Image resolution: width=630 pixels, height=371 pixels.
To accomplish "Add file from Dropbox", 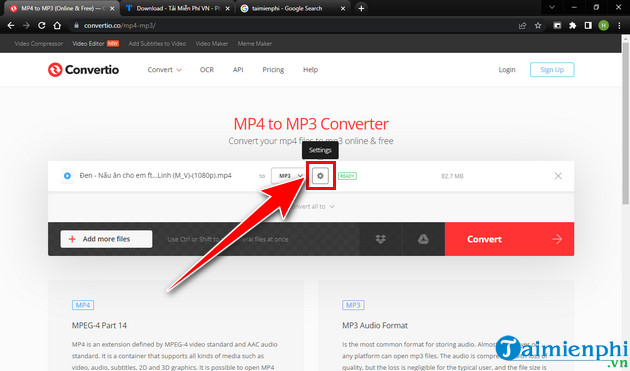I will [380, 239].
